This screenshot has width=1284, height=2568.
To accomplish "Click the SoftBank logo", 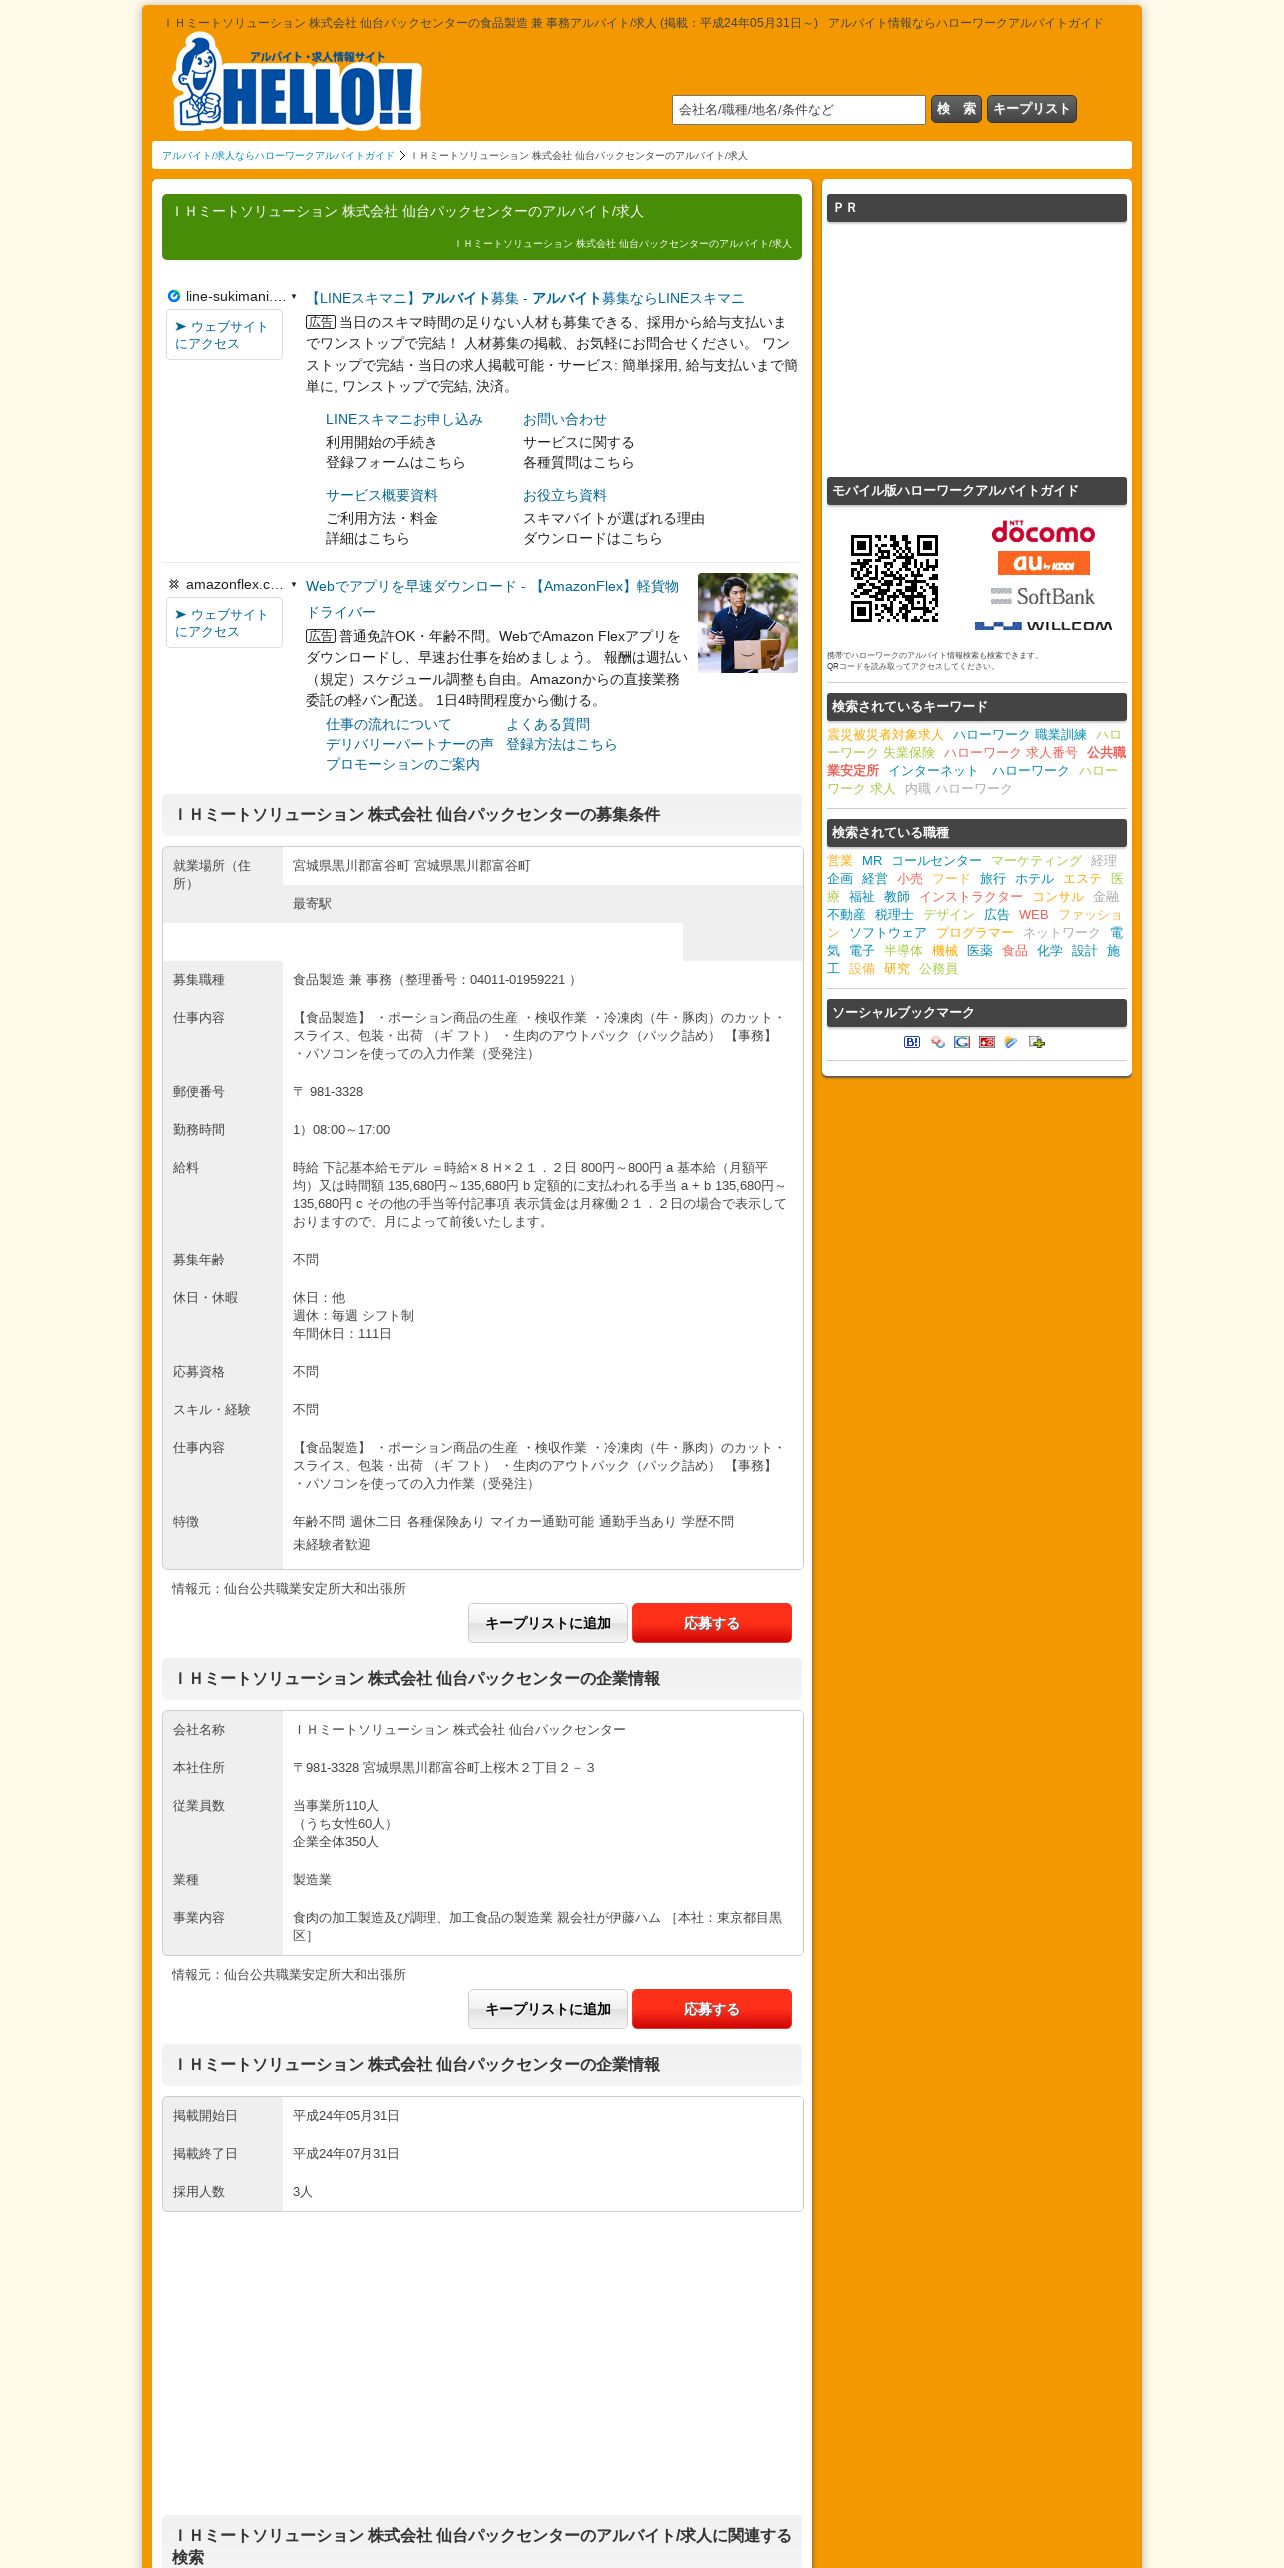I will click(x=1043, y=597).
